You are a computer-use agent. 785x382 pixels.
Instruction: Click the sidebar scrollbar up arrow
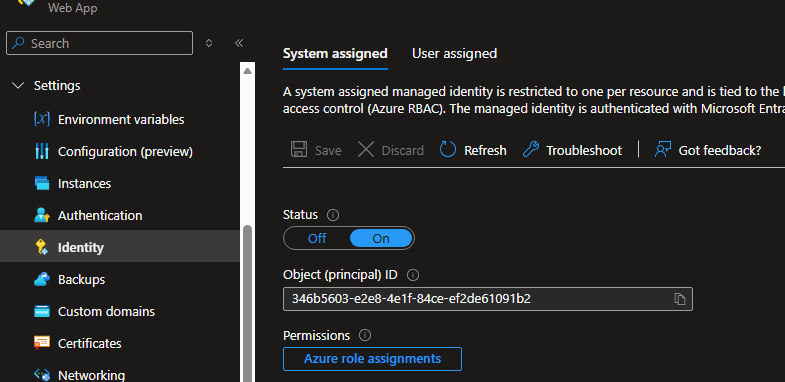(247, 71)
